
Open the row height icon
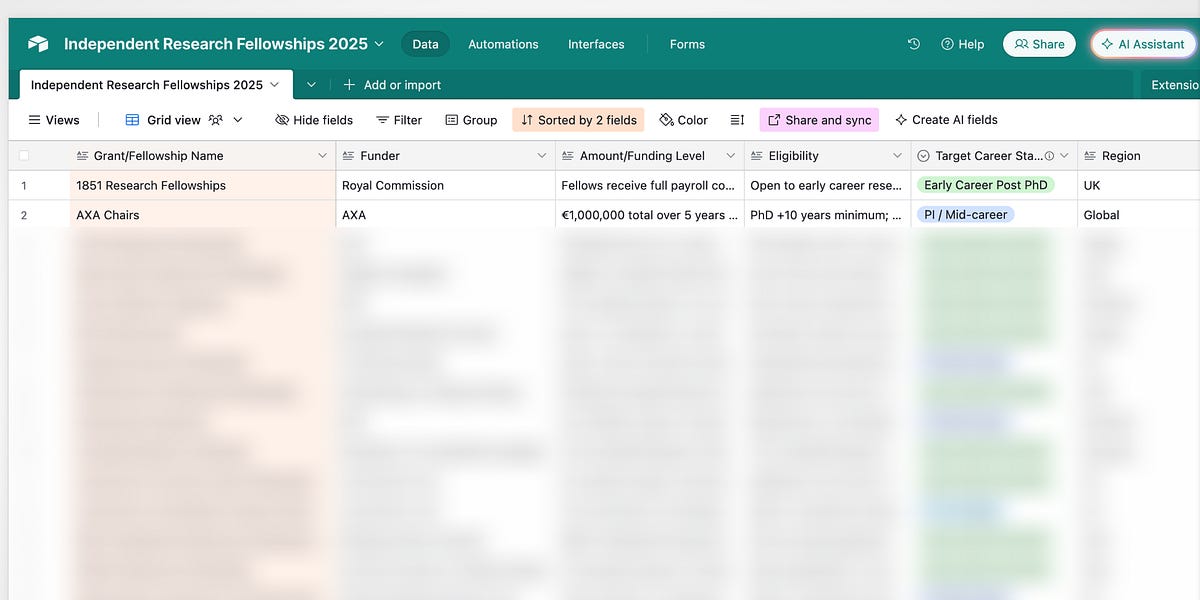737,120
